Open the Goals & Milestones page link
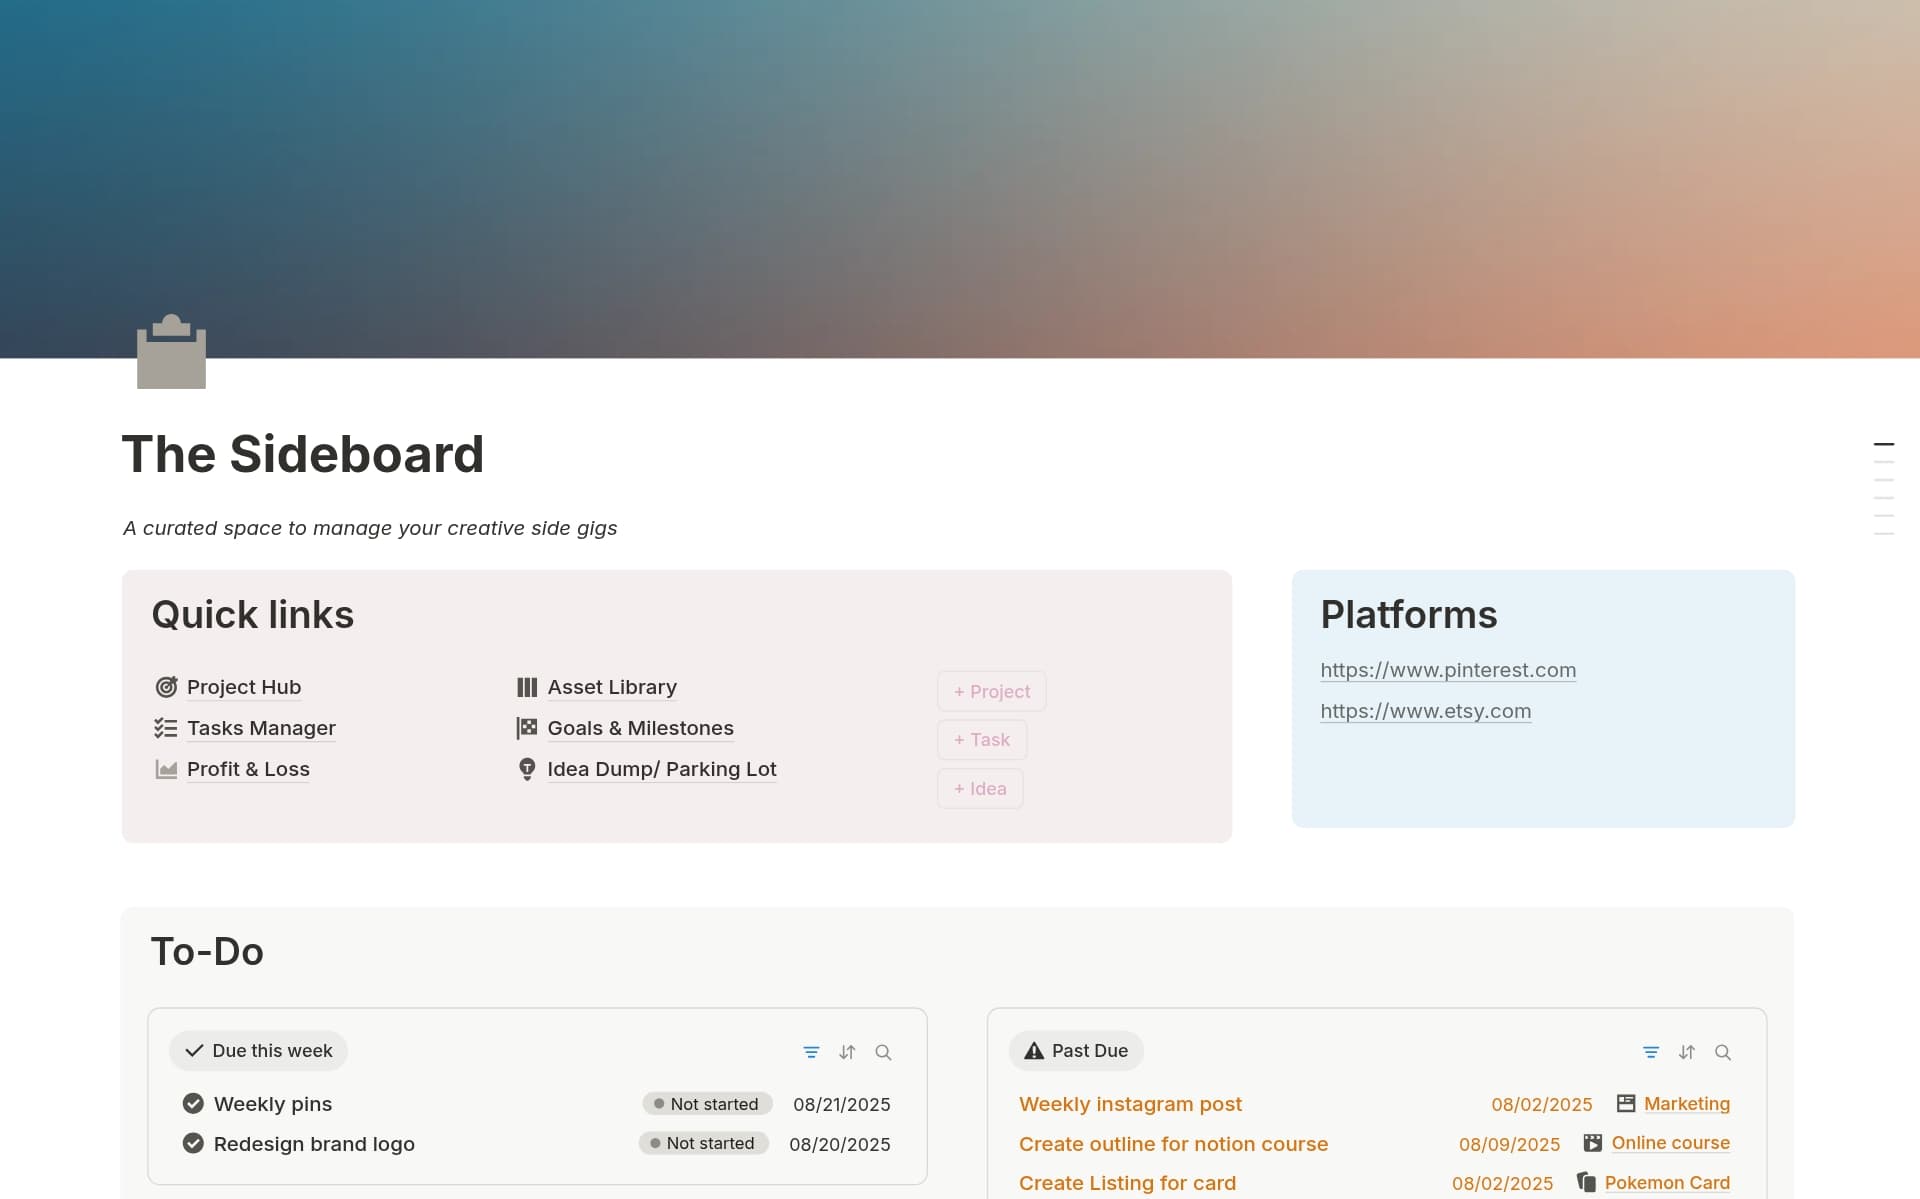The height and width of the screenshot is (1199, 1920). point(640,728)
